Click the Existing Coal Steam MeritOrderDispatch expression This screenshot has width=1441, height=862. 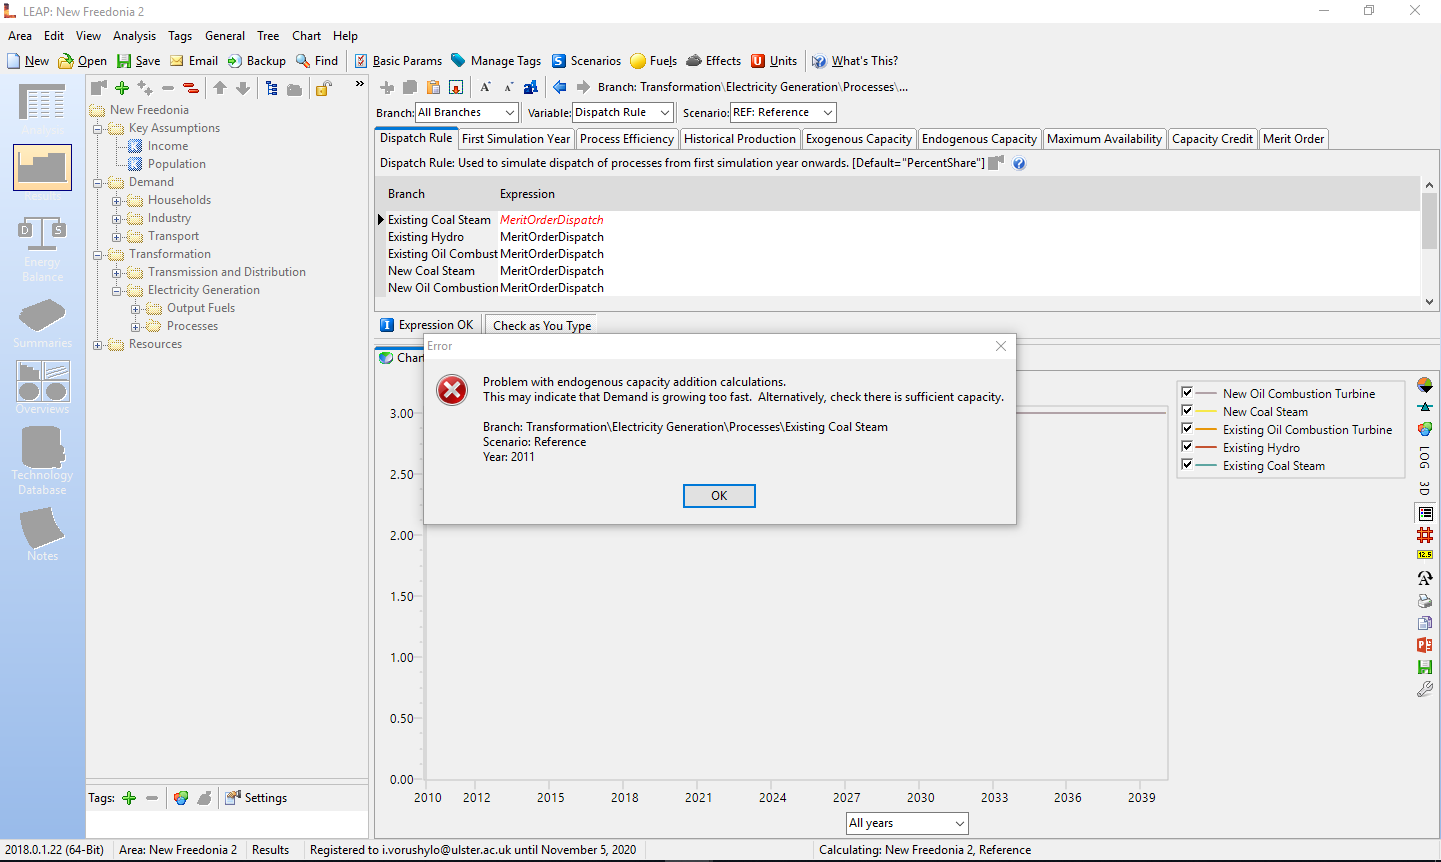(552, 220)
